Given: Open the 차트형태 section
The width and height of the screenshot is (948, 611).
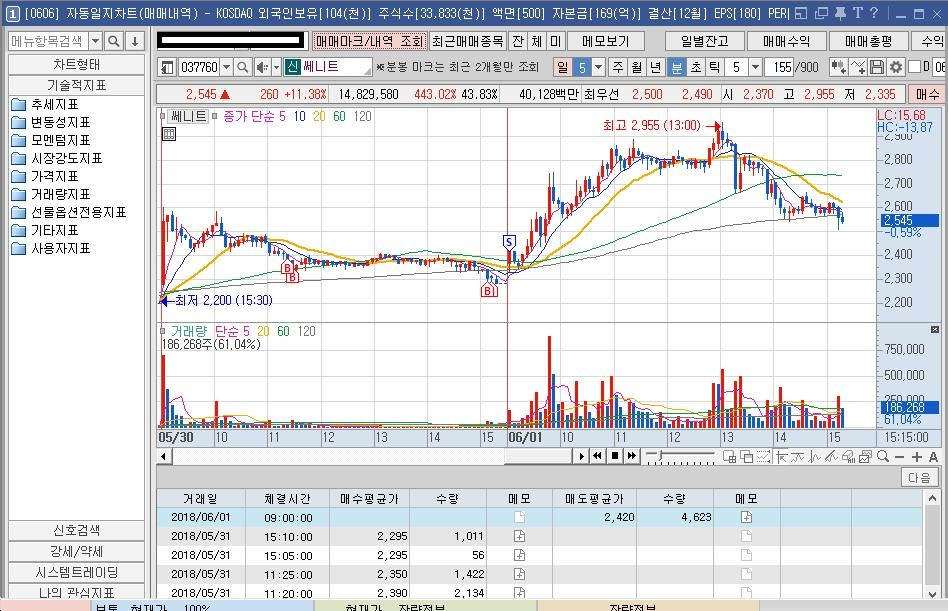Looking at the screenshot, I should coord(76,64).
